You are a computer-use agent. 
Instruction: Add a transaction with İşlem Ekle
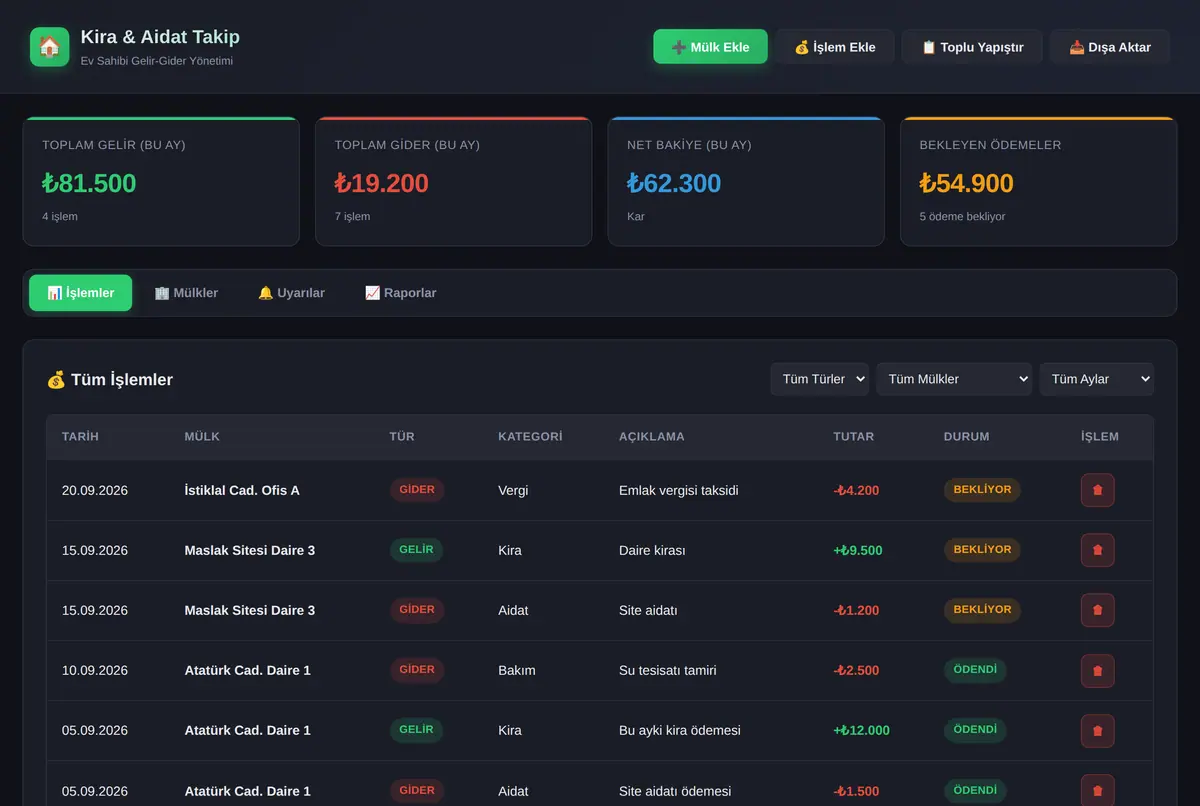click(x=834, y=47)
